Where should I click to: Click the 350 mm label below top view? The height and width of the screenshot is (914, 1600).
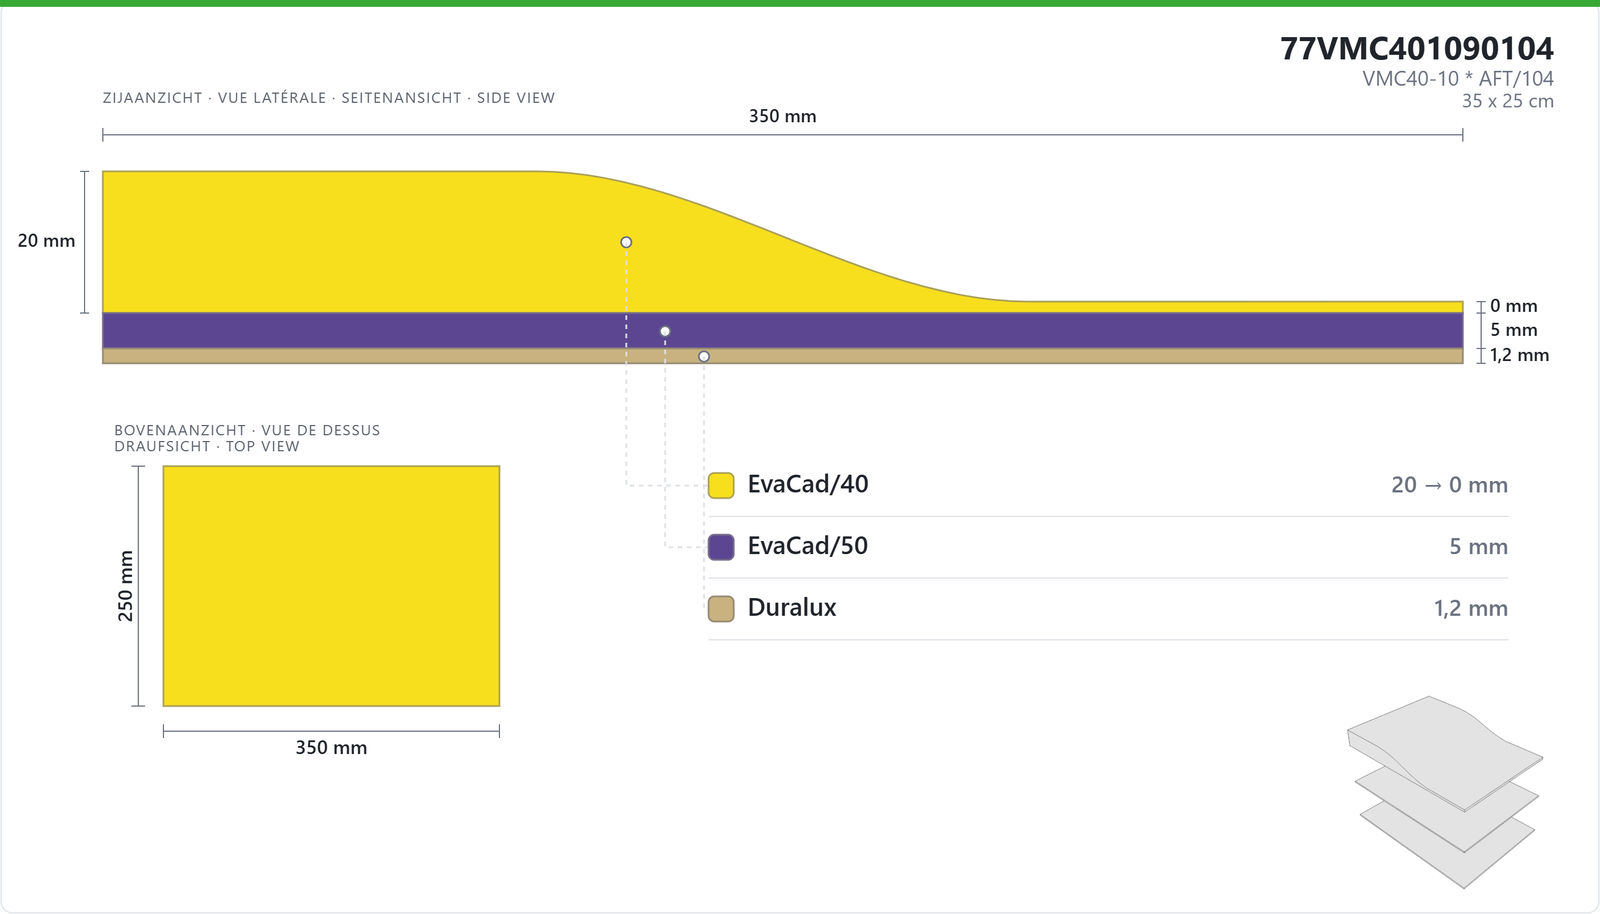331,748
